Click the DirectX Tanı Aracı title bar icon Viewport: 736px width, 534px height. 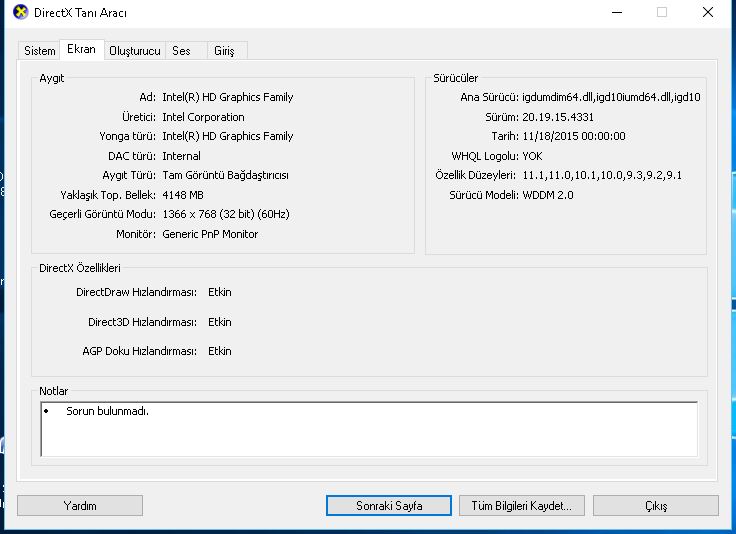(21, 12)
